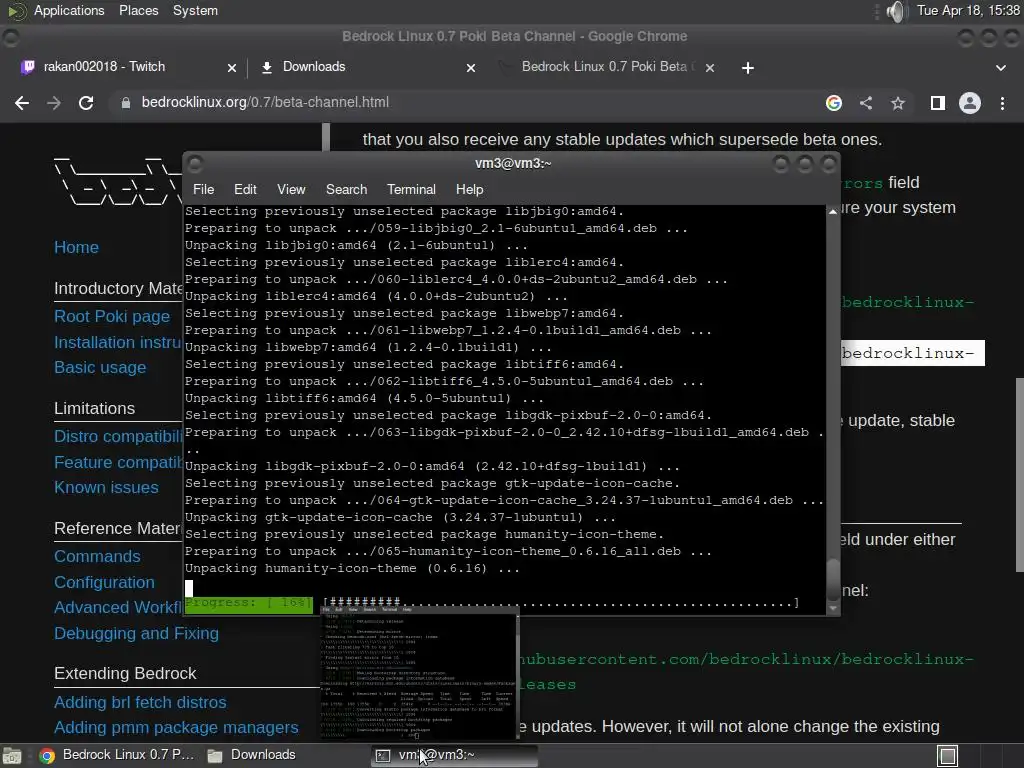Open terminal View menu

tap(291, 189)
